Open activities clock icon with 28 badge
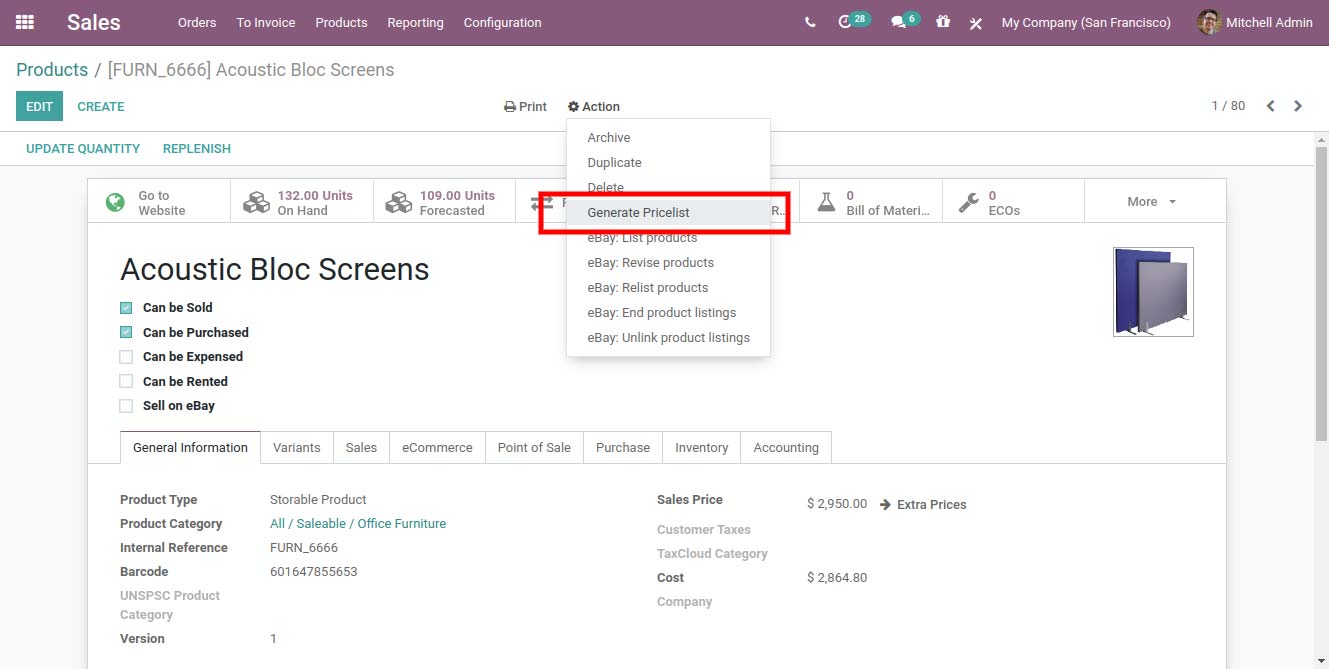Image resolution: width=1329 pixels, height=669 pixels. pyautogui.click(x=854, y=21)
